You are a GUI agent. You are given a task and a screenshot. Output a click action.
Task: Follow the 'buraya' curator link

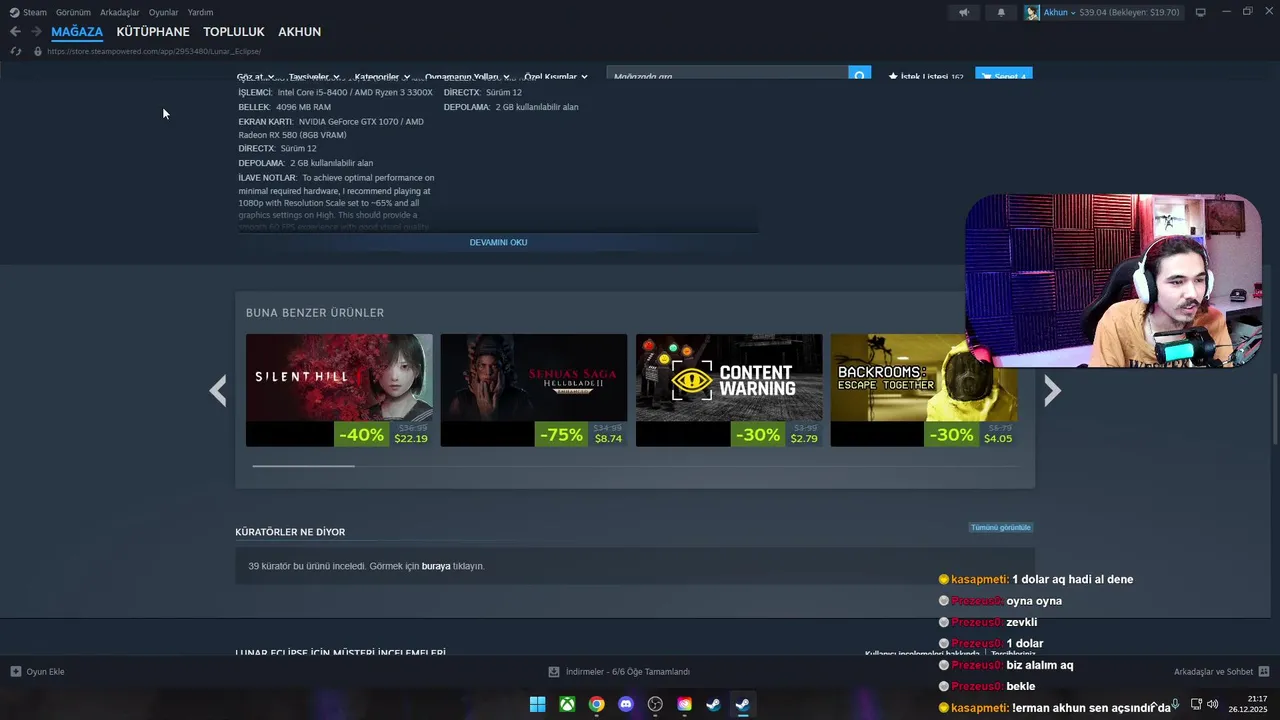436,566
